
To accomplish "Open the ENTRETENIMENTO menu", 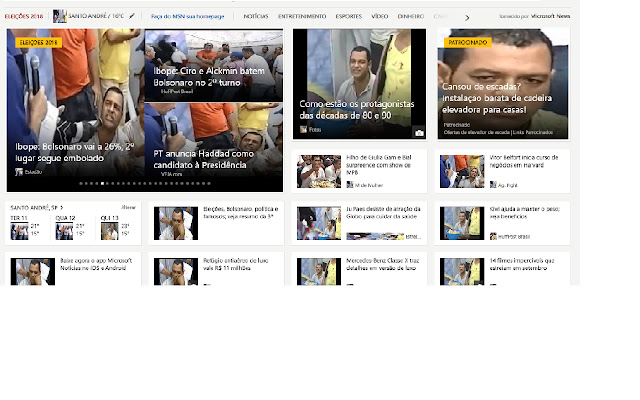I will click(302, 16).
